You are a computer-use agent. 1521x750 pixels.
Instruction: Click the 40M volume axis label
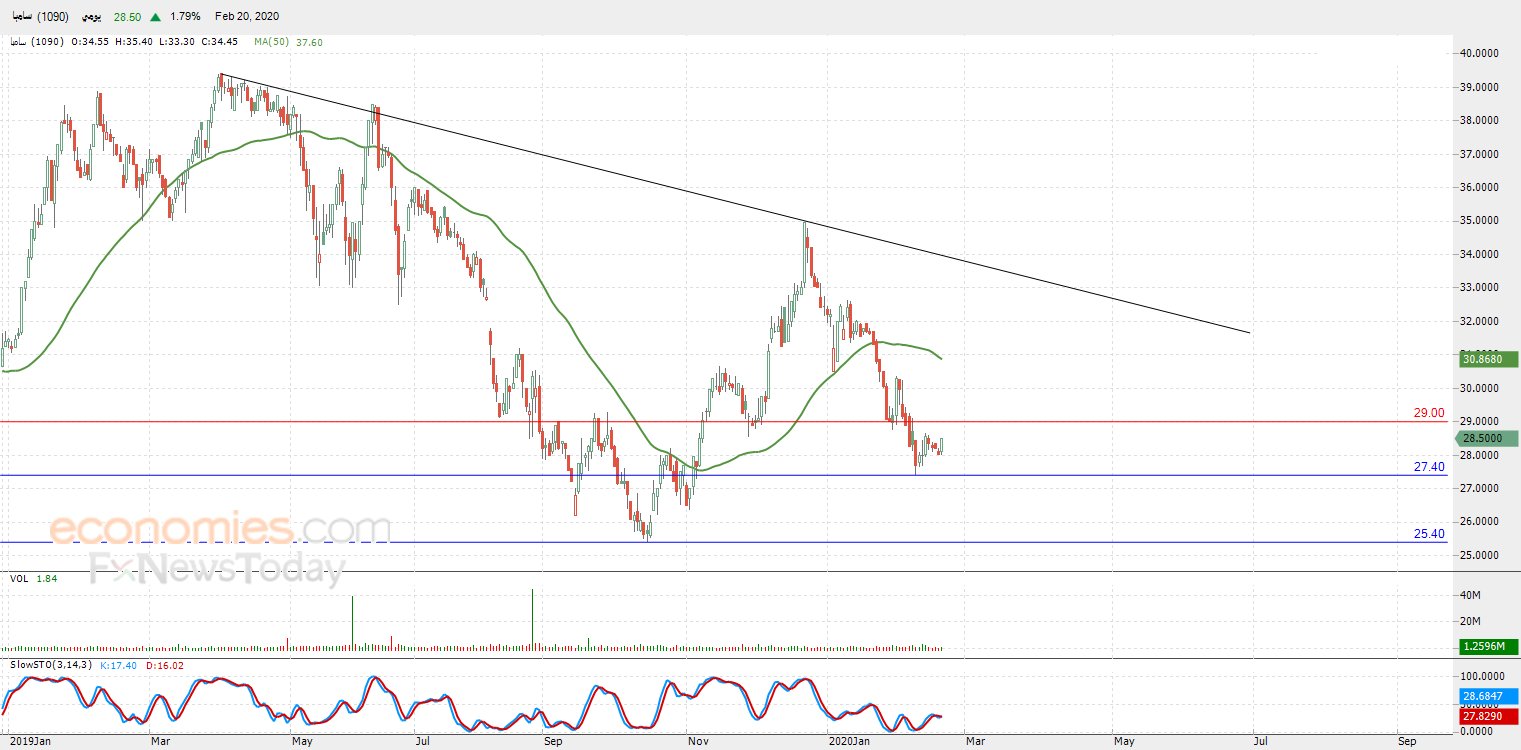pos(1471,596)
